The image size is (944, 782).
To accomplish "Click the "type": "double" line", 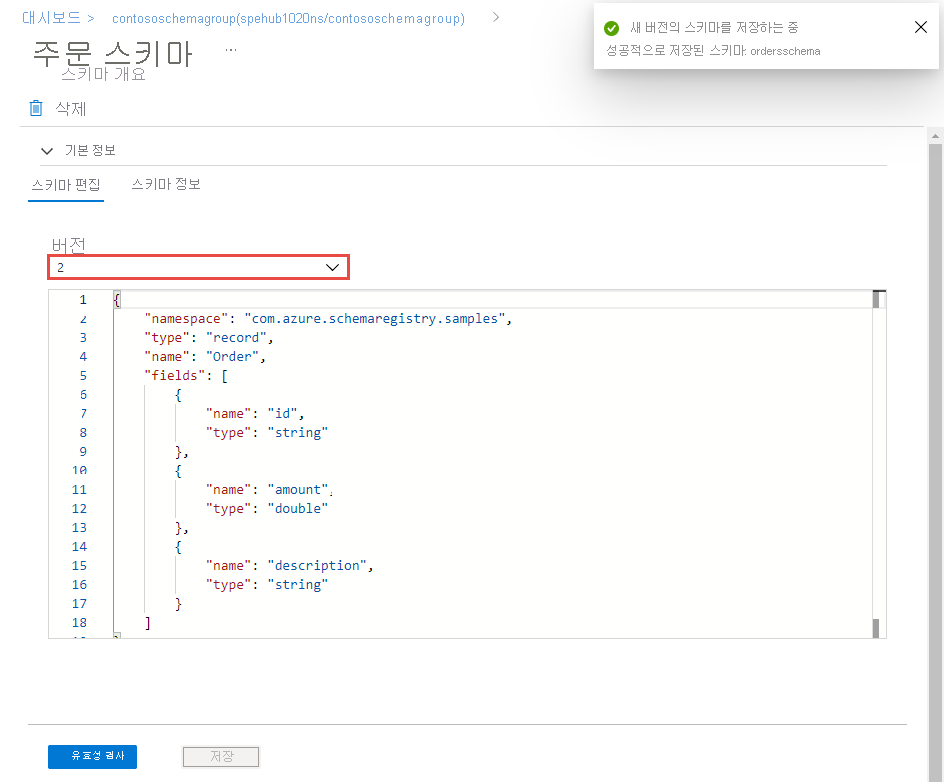I will point(267,509).
